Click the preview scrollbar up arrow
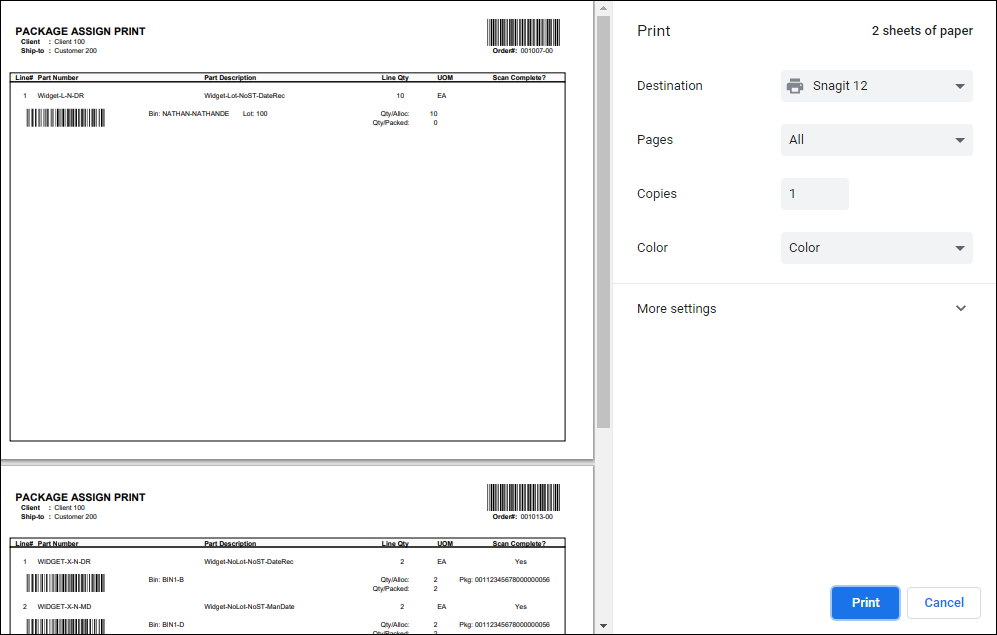Screen dimensions: 997x635 pyautogui.click(x=603, y=8)
